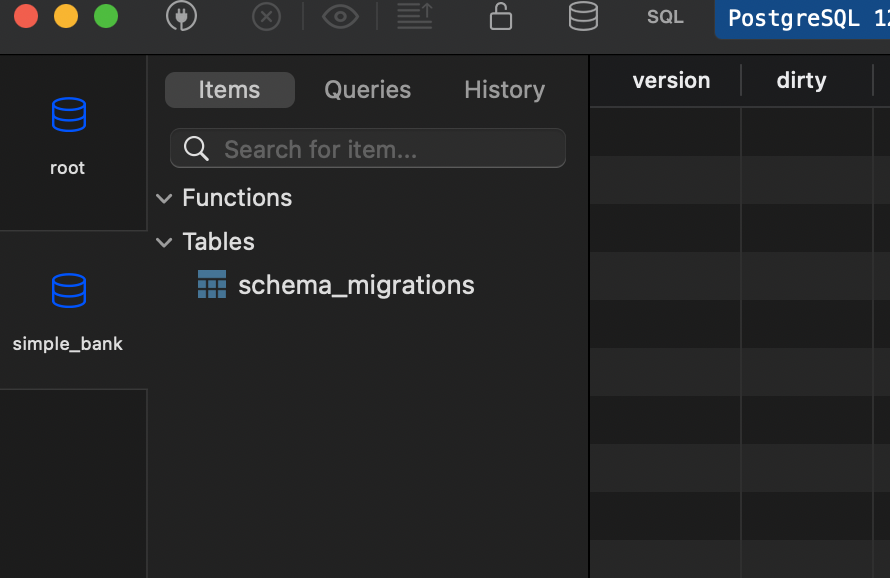The width and height of the screenshot is (890, 578).
Task: Close the window with red button
Action: (x=26, y=16)
